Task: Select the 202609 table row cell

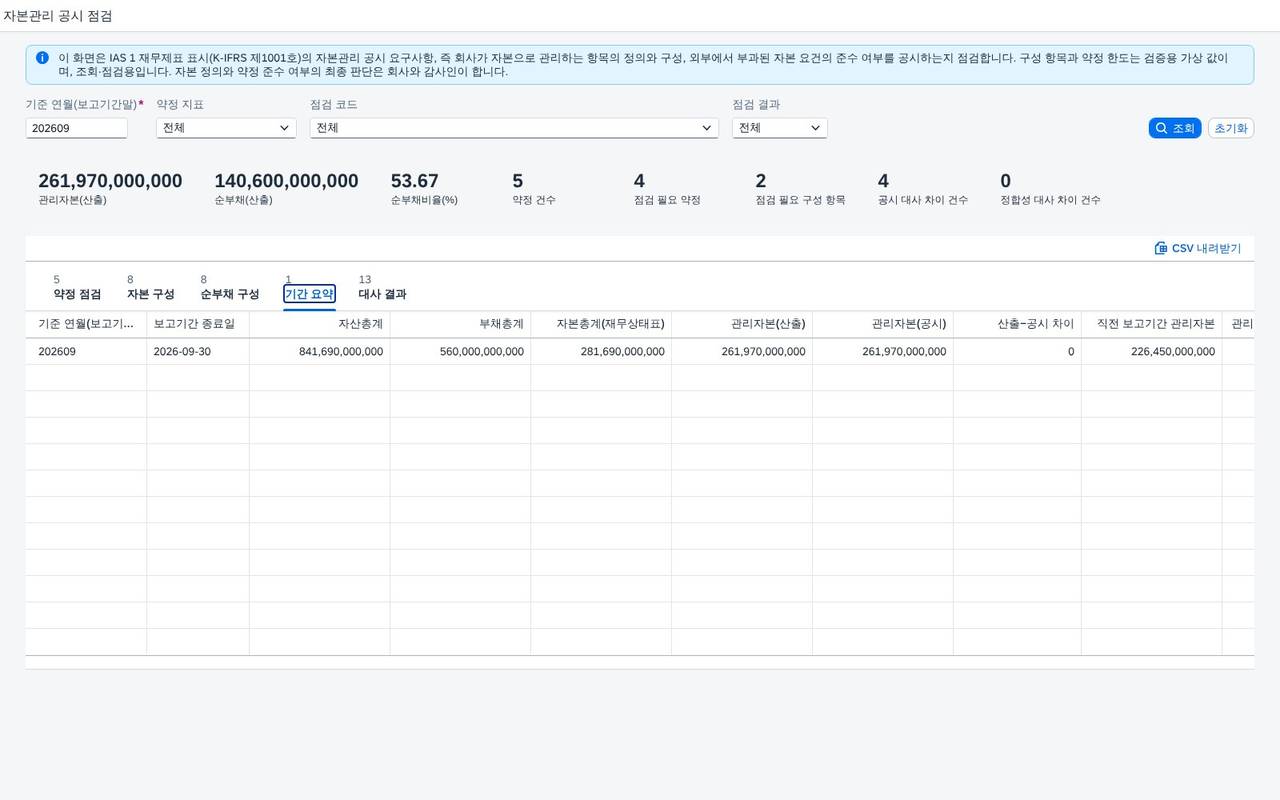Action: 86,352
